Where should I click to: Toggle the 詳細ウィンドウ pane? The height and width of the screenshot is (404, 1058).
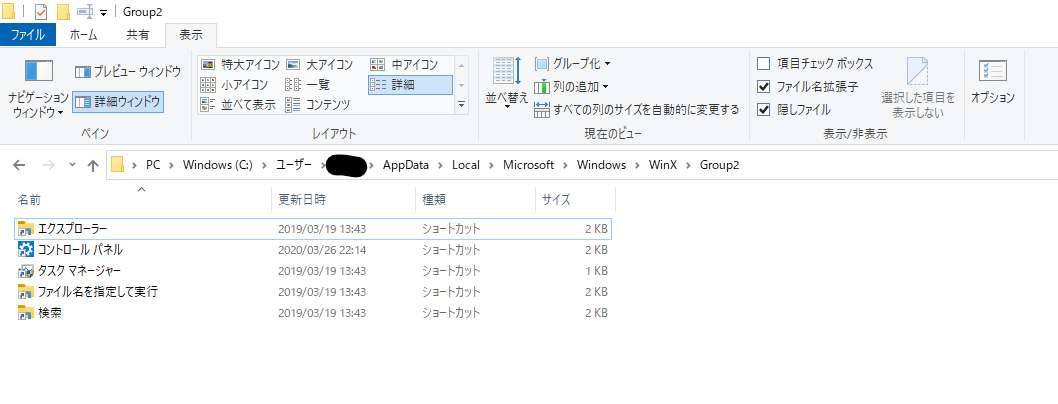pos(117,102)
